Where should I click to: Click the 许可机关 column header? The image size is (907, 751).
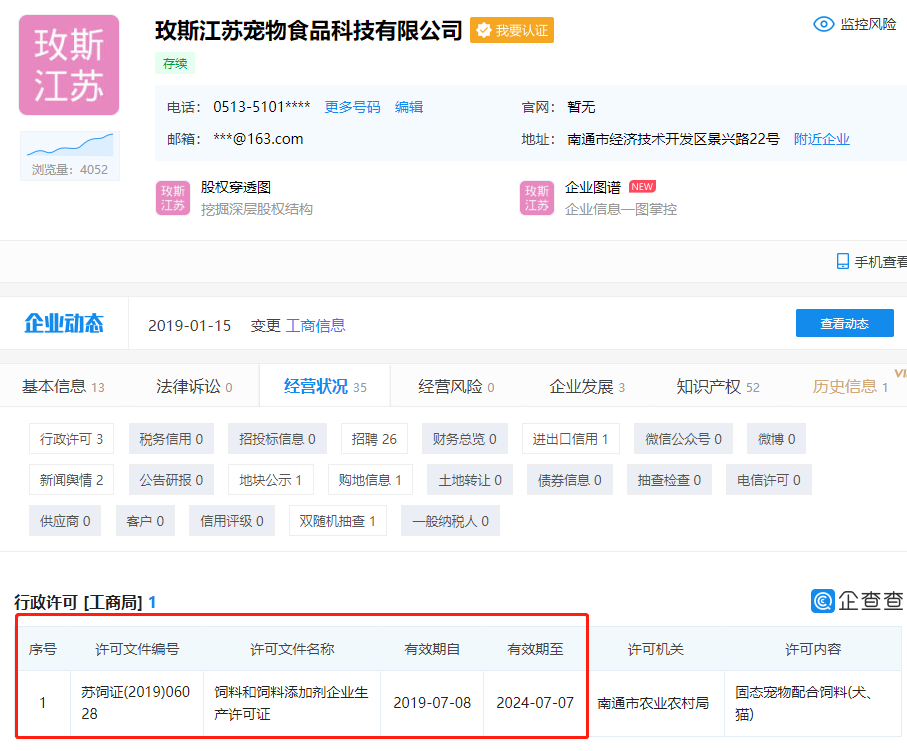click(x=656, y=649)
